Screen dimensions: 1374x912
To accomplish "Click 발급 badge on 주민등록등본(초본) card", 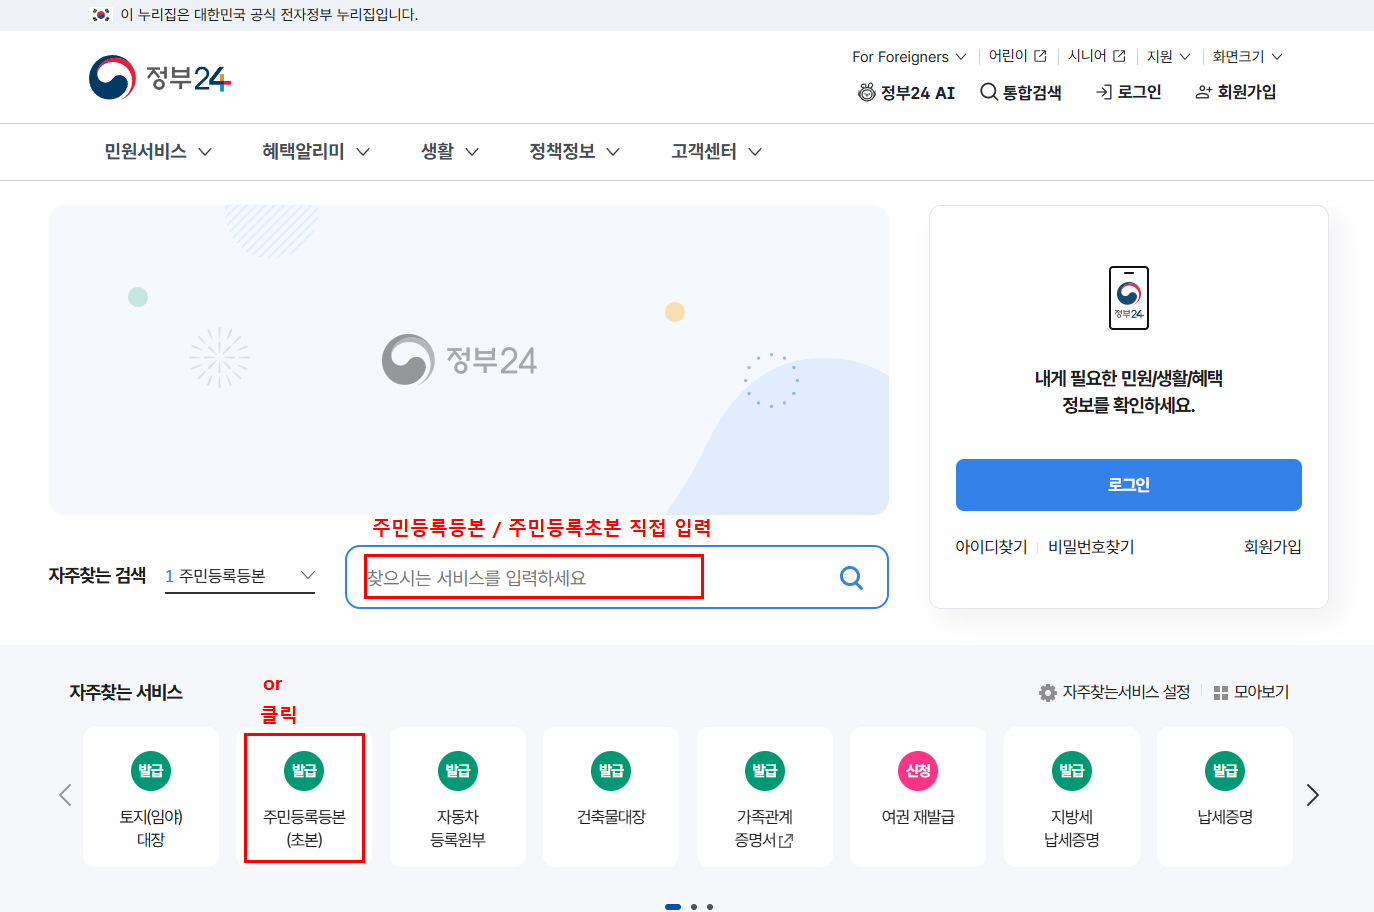I will (x=304, y=771).
